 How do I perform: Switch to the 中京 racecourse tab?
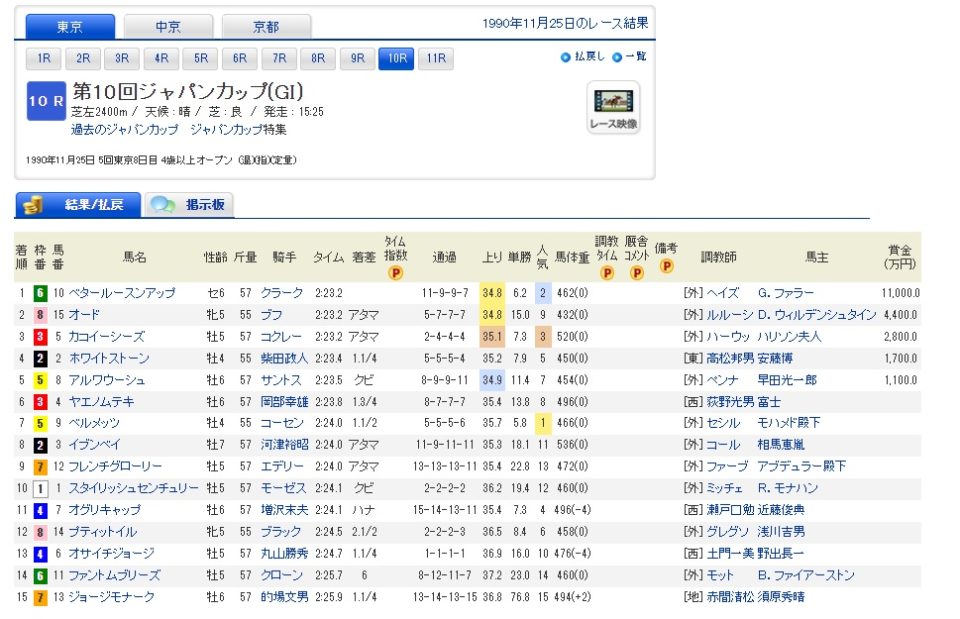[168, 27]
